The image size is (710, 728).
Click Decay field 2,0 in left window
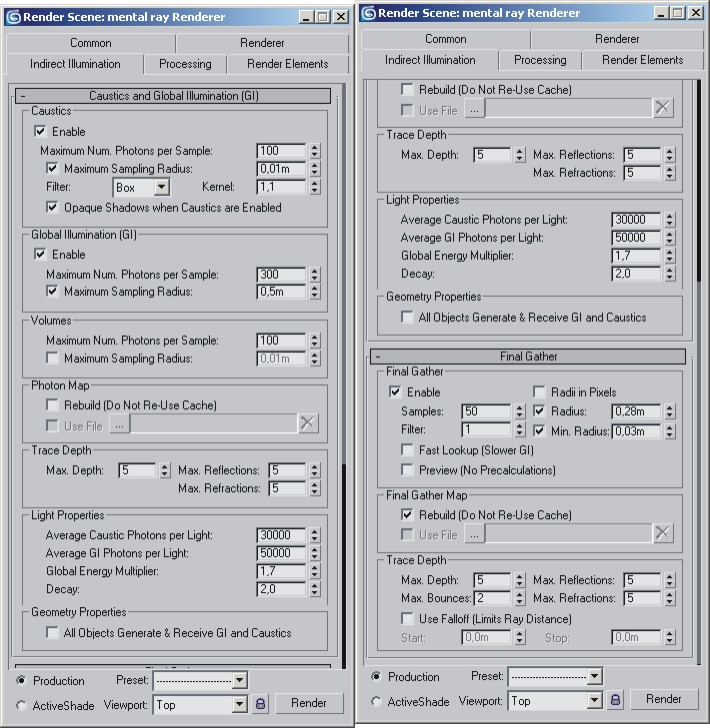point(281,589)
